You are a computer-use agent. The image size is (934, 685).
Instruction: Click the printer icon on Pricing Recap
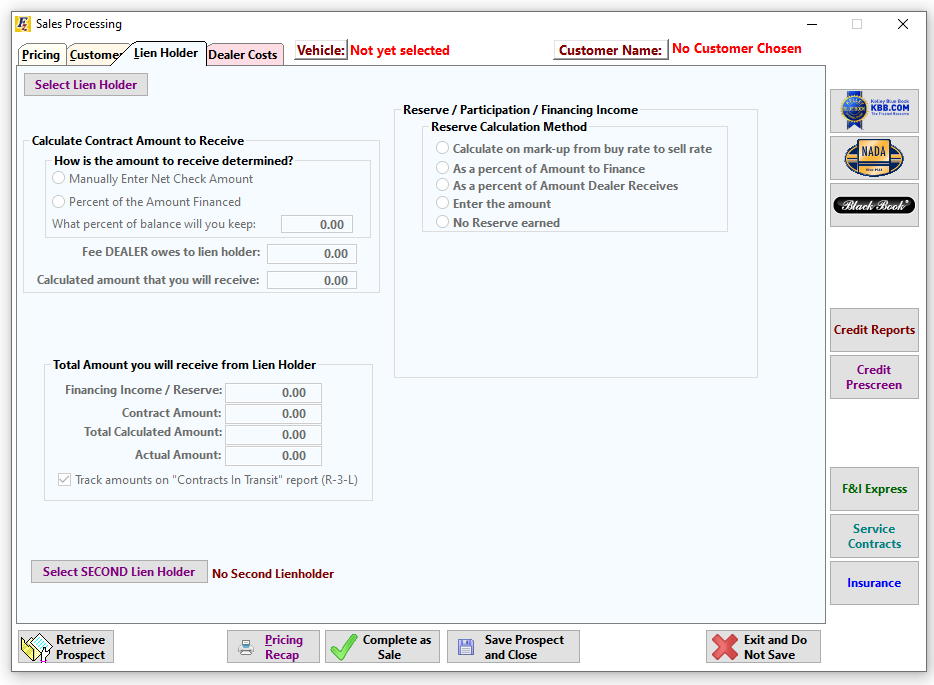(x=245, y=647)
